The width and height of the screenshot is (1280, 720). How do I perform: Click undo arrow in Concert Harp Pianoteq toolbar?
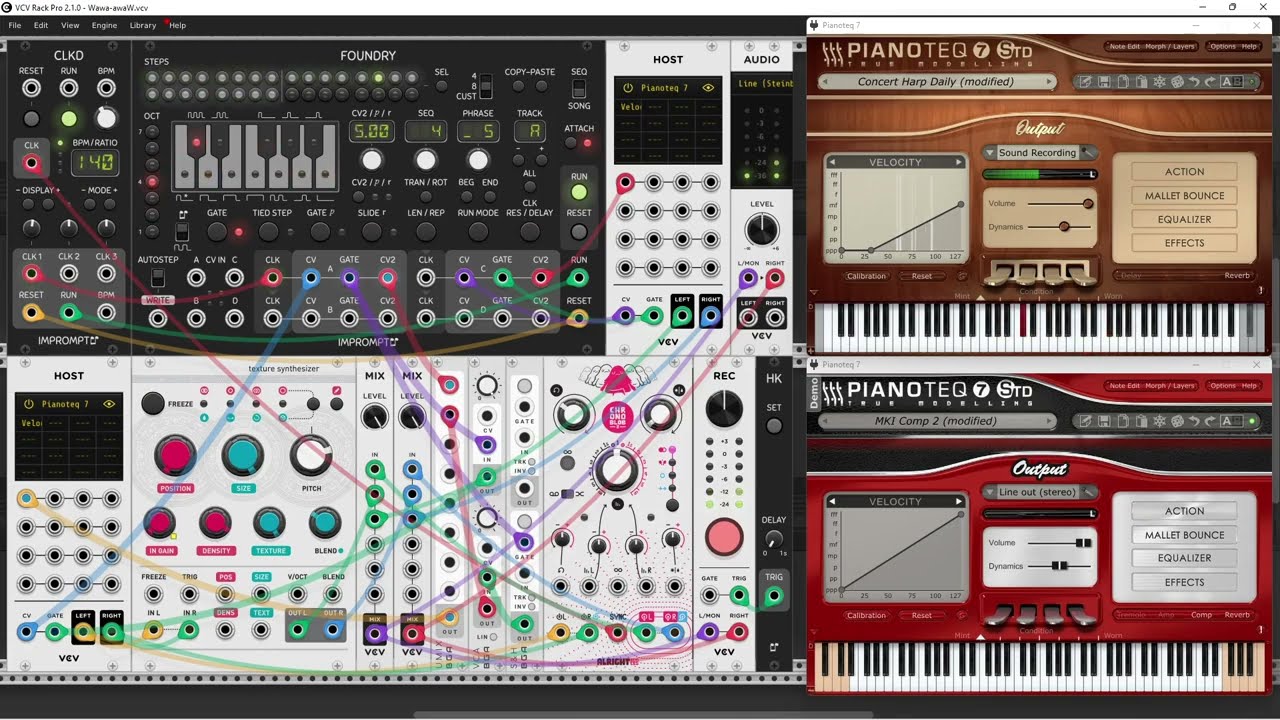point(1194,82)
